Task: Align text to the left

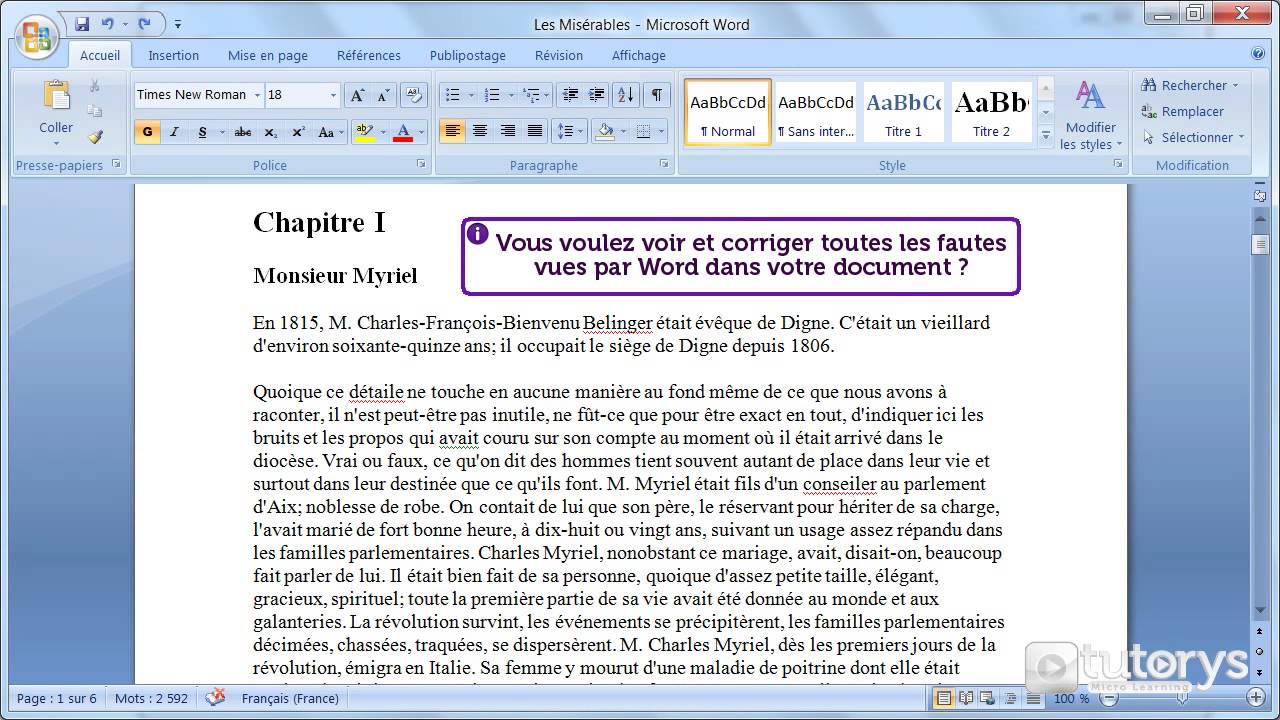Action: [452, 131]
